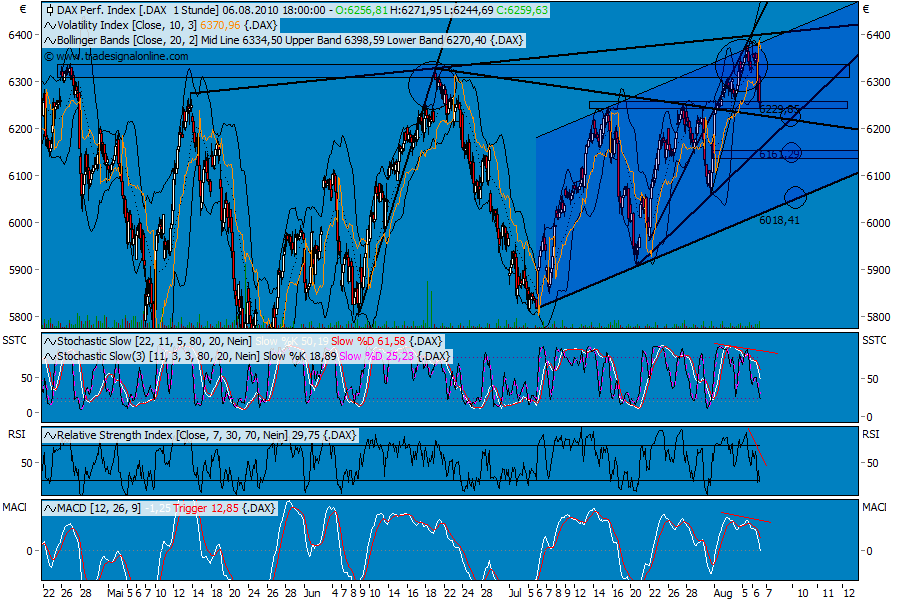Click the RSI panel label on the right side
900x600 pixels.
[x=871, y=435]
